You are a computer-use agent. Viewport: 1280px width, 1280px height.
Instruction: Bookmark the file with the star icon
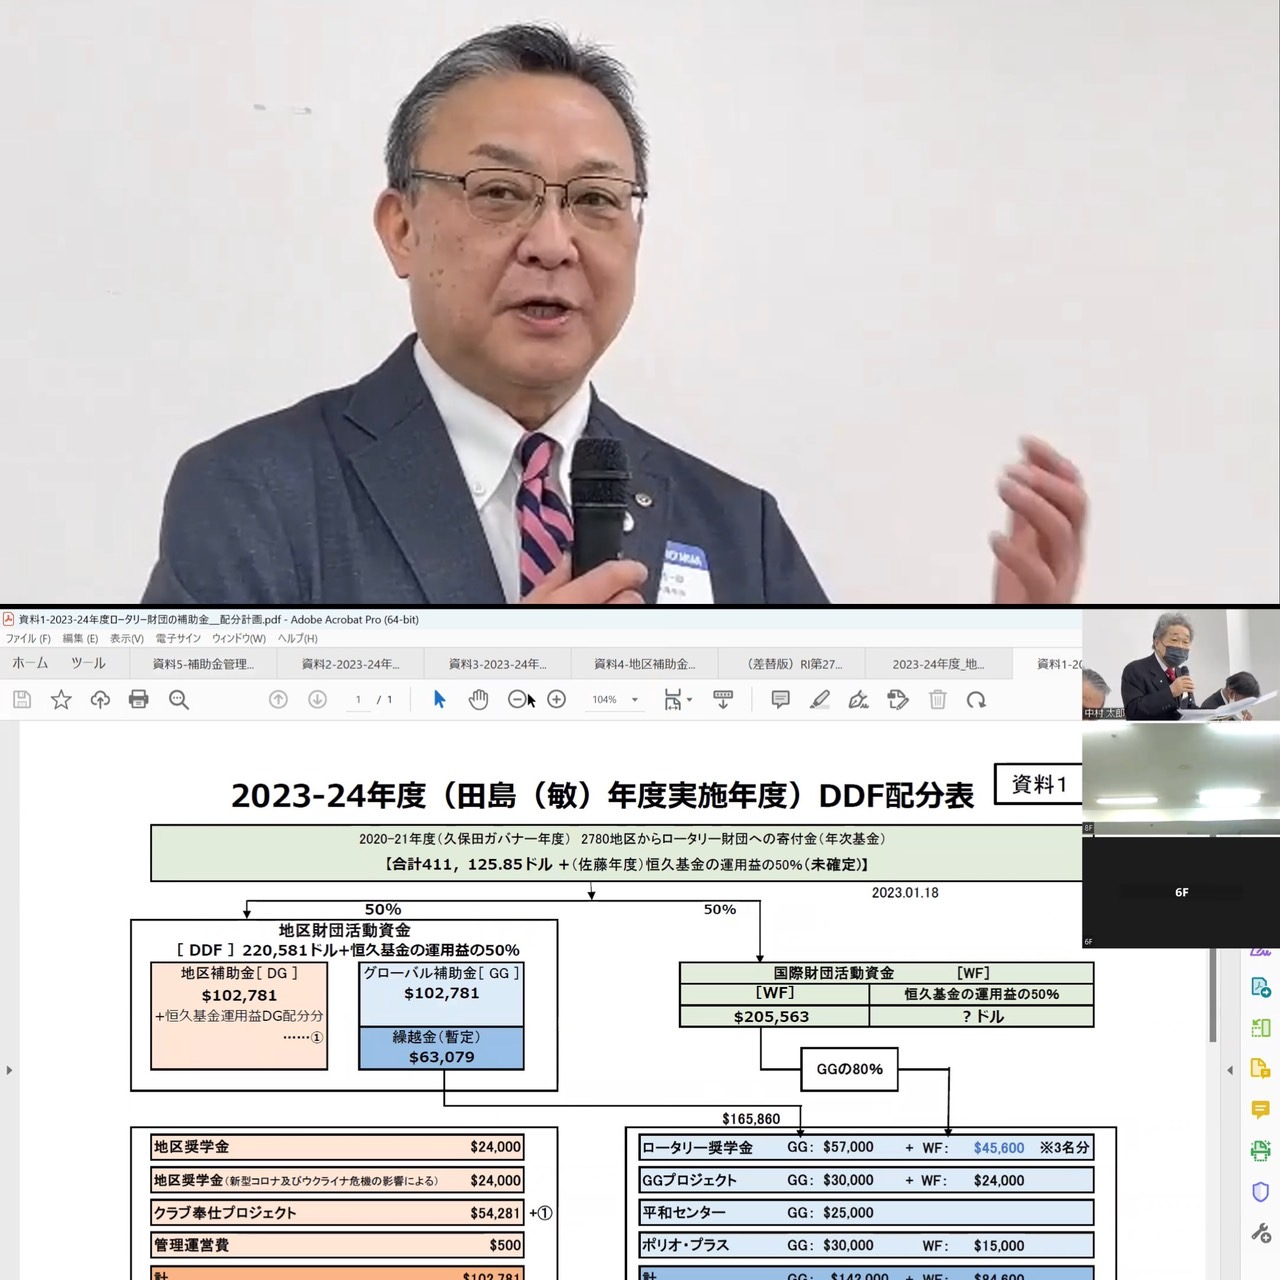pyautogui.click(x=61, y=700)
